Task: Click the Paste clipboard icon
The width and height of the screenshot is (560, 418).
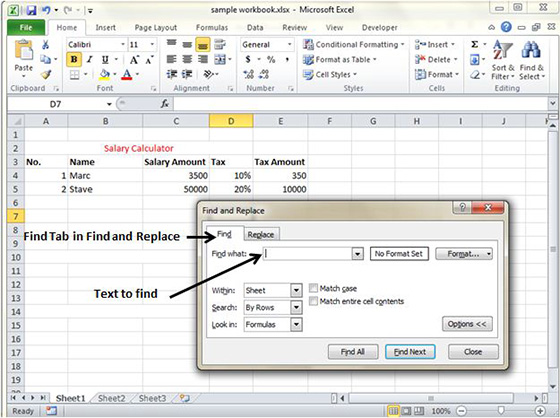Action: click(24, 50)
